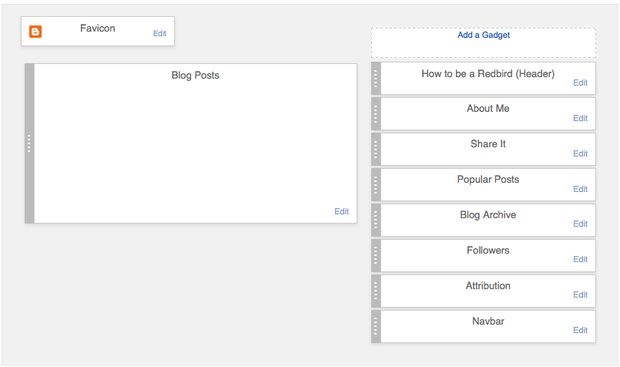Edit the Blog Archive gadget
The width and height of the screenshot is (620, 367).
click(x=580, y=224)
